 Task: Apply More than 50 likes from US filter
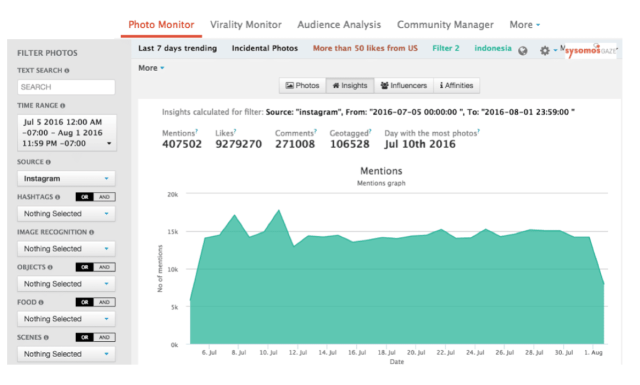pyautogui.click(x=365, y=48)
